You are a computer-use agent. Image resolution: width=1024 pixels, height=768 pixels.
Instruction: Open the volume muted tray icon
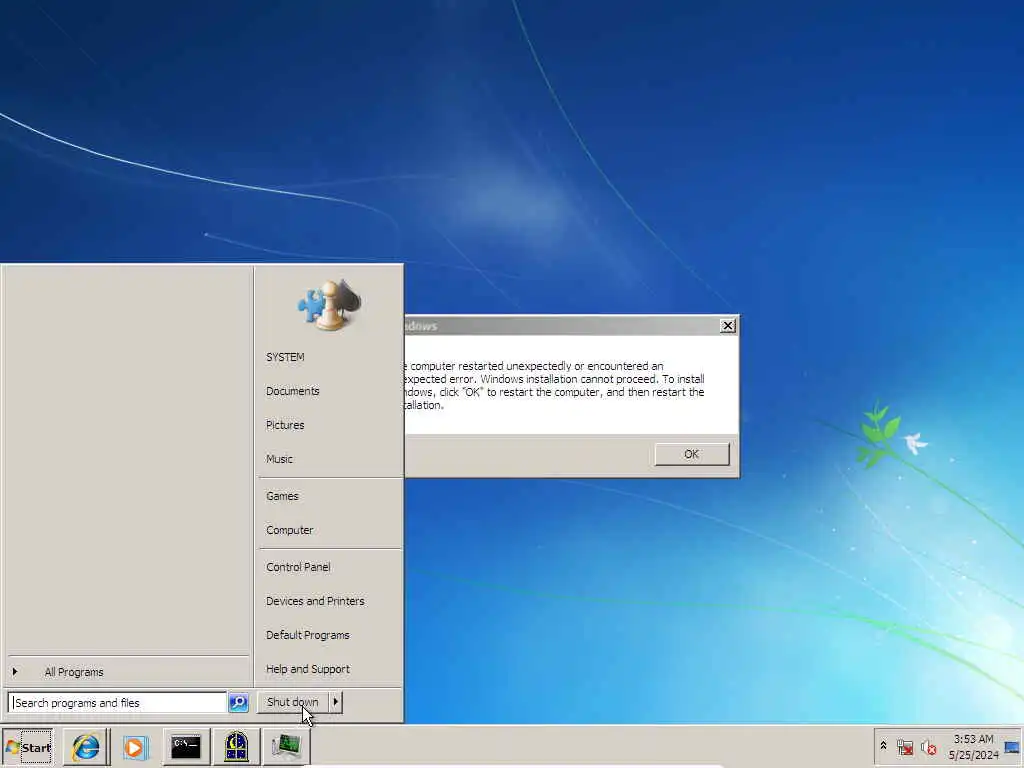[x=928, y=747]
